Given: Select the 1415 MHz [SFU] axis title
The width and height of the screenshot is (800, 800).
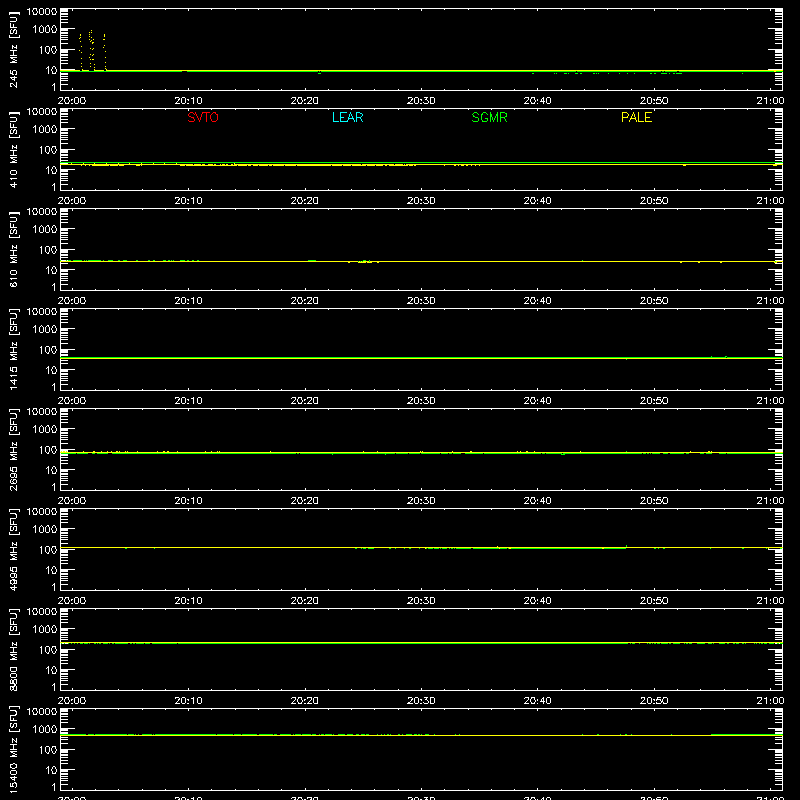Looking at the screenshot, I should pos(13,349).
